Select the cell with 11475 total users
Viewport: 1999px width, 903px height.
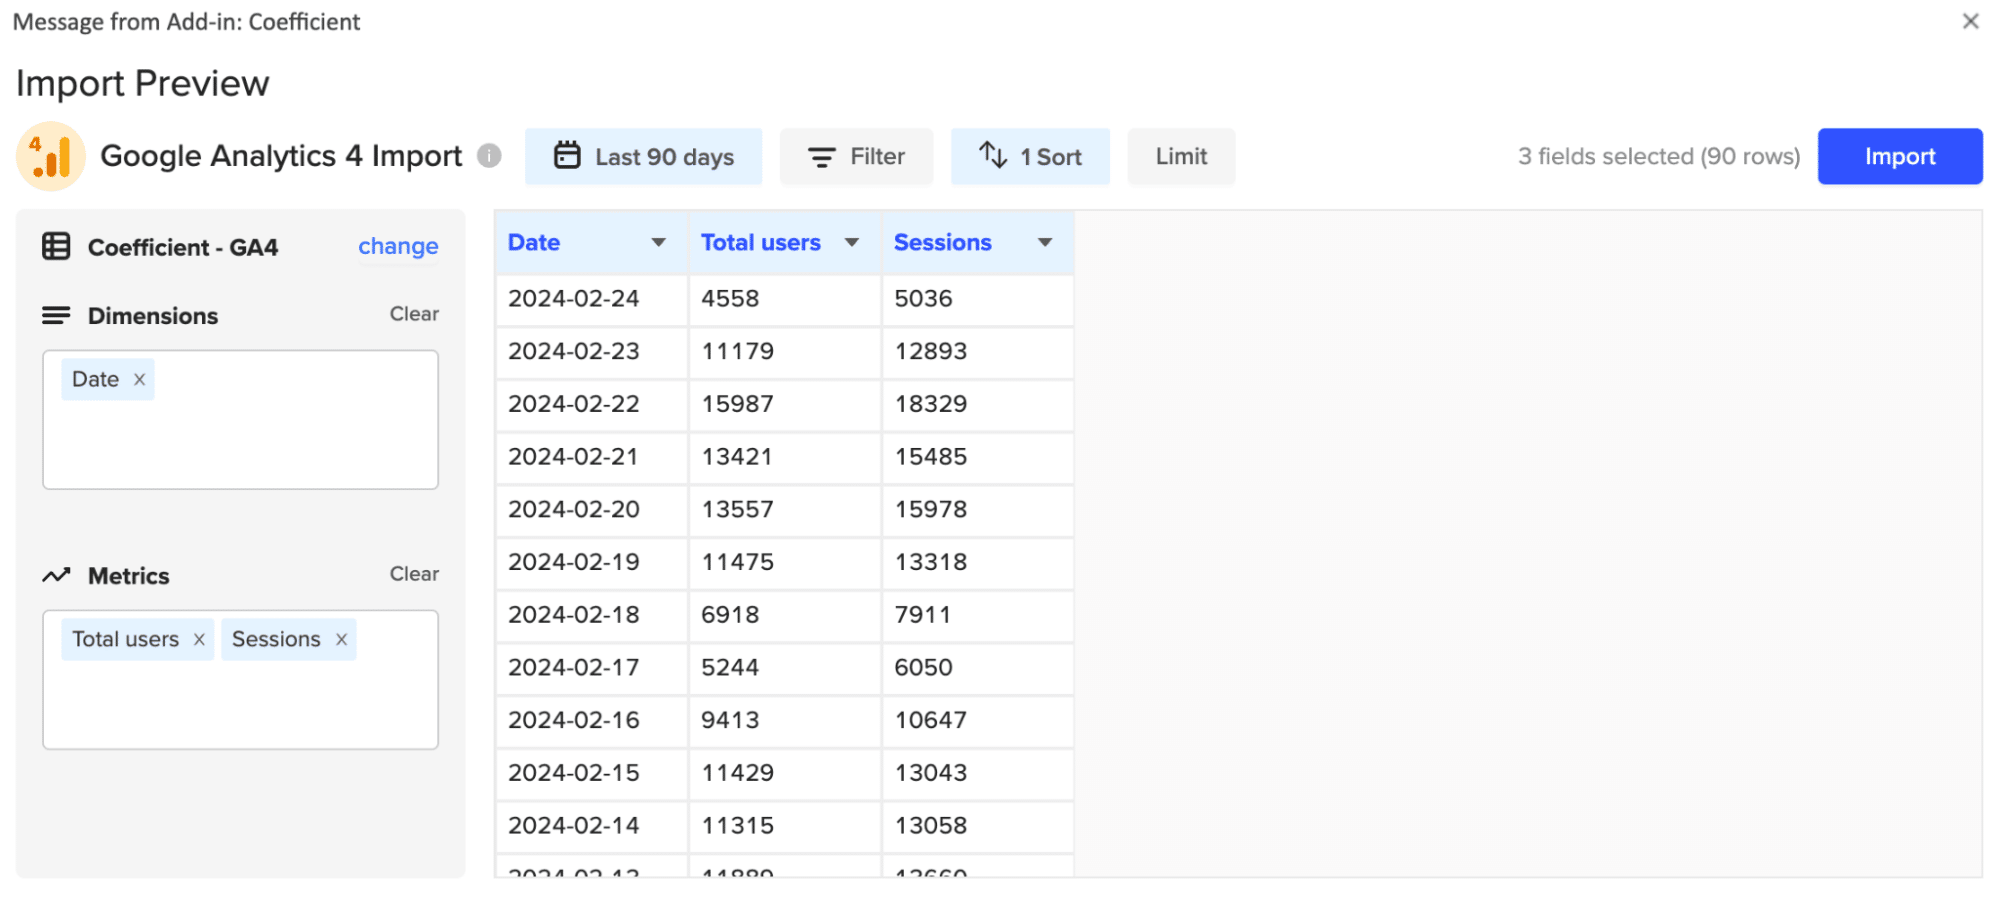click(x=784, y=563)
